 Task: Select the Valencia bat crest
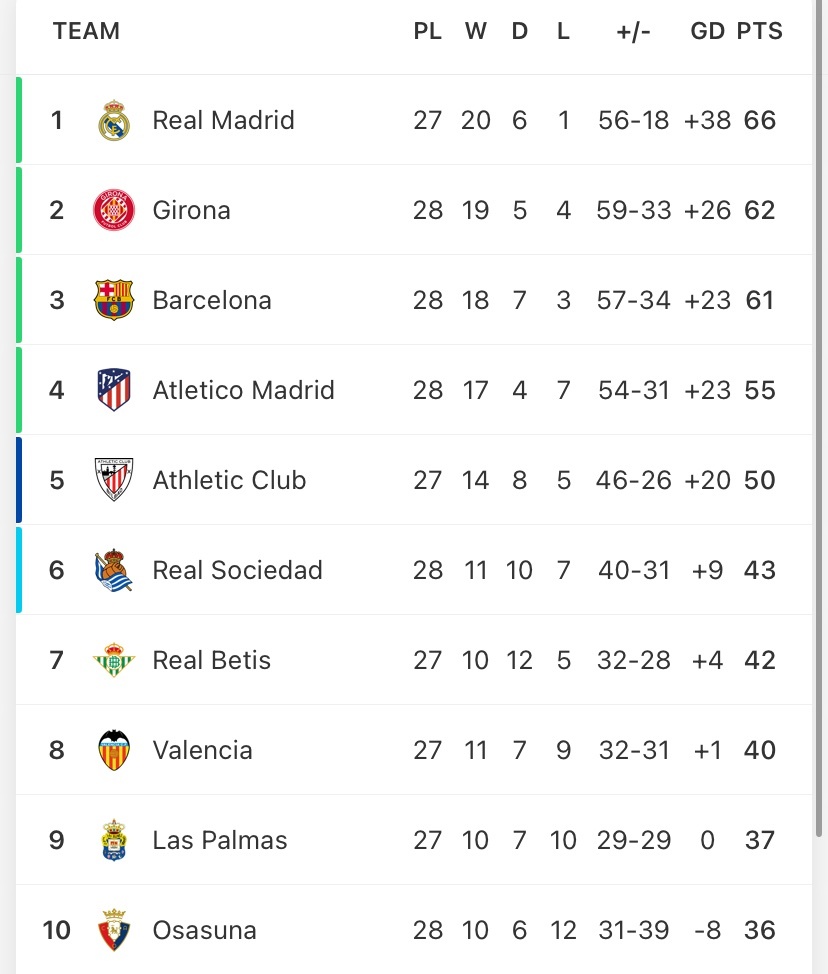113,750
